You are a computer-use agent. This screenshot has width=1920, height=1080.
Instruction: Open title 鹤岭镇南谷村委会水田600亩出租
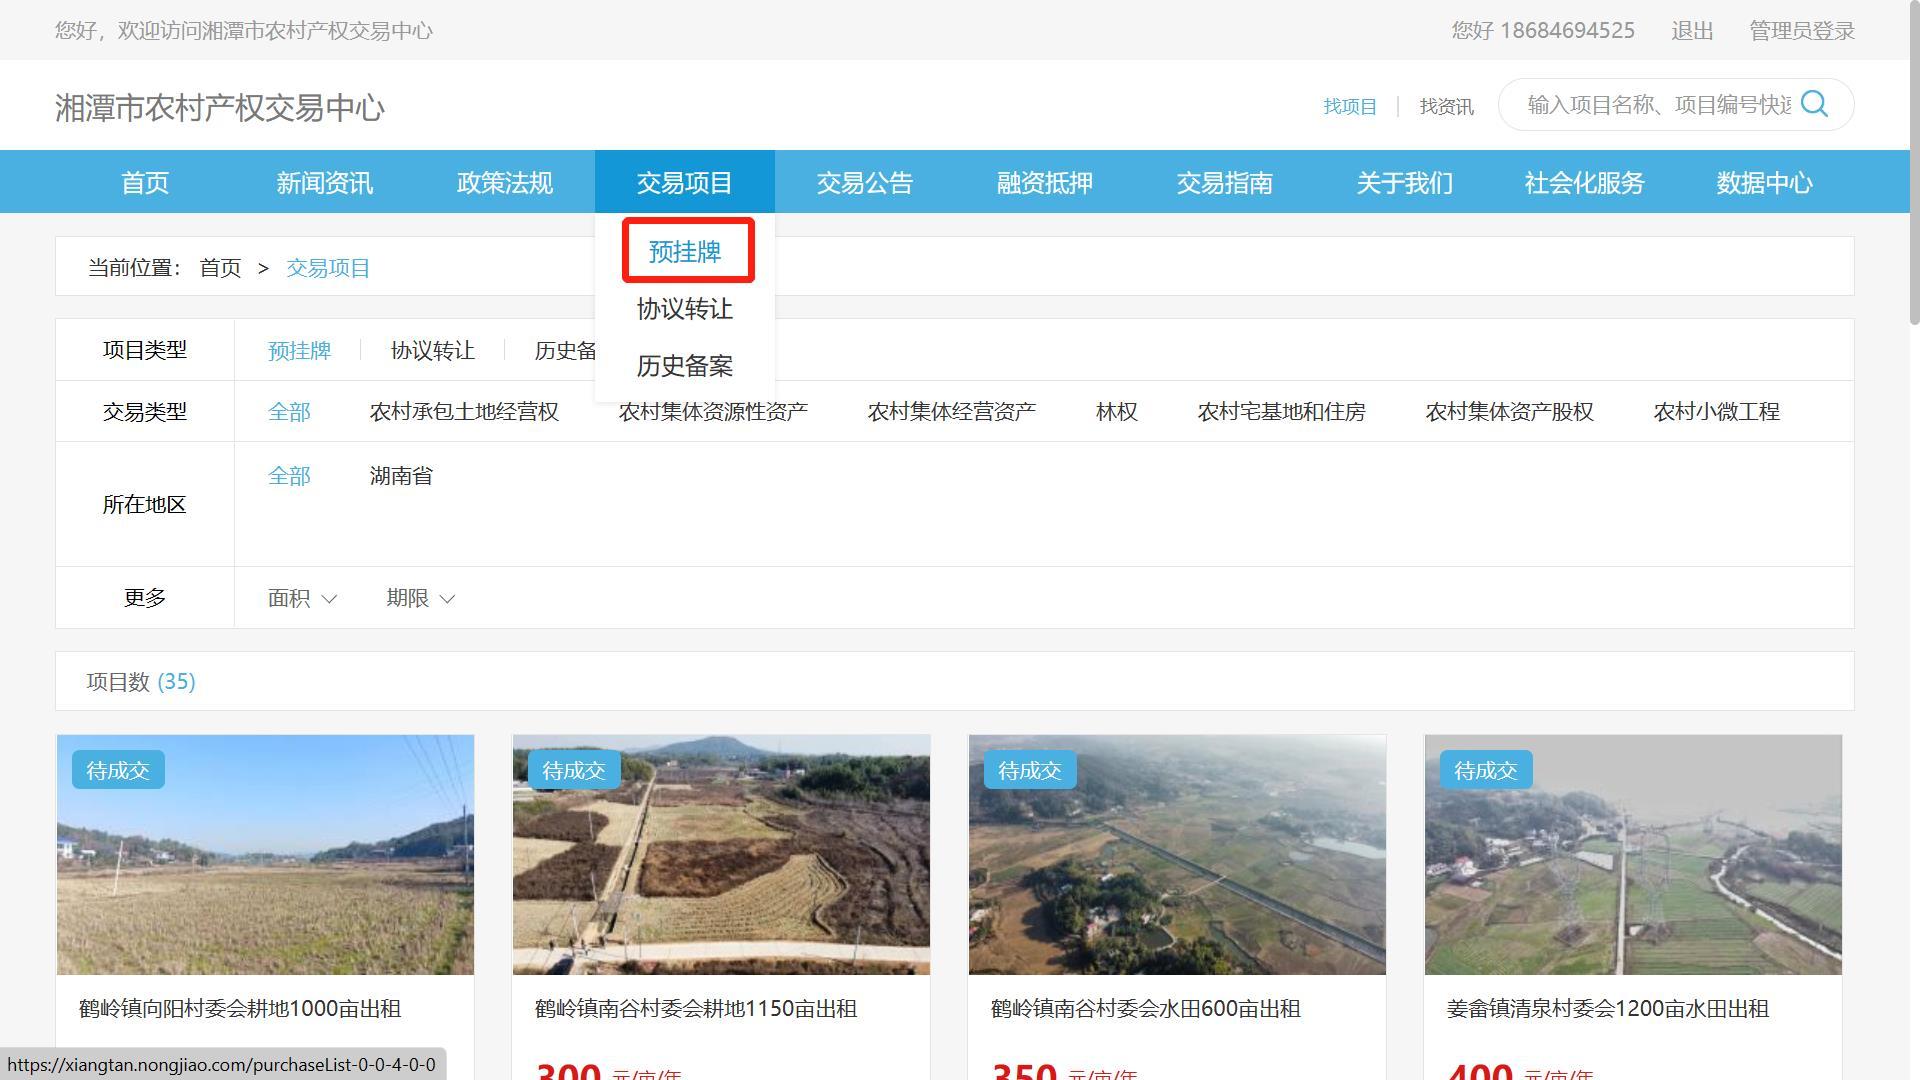tap(1146, 1009)
